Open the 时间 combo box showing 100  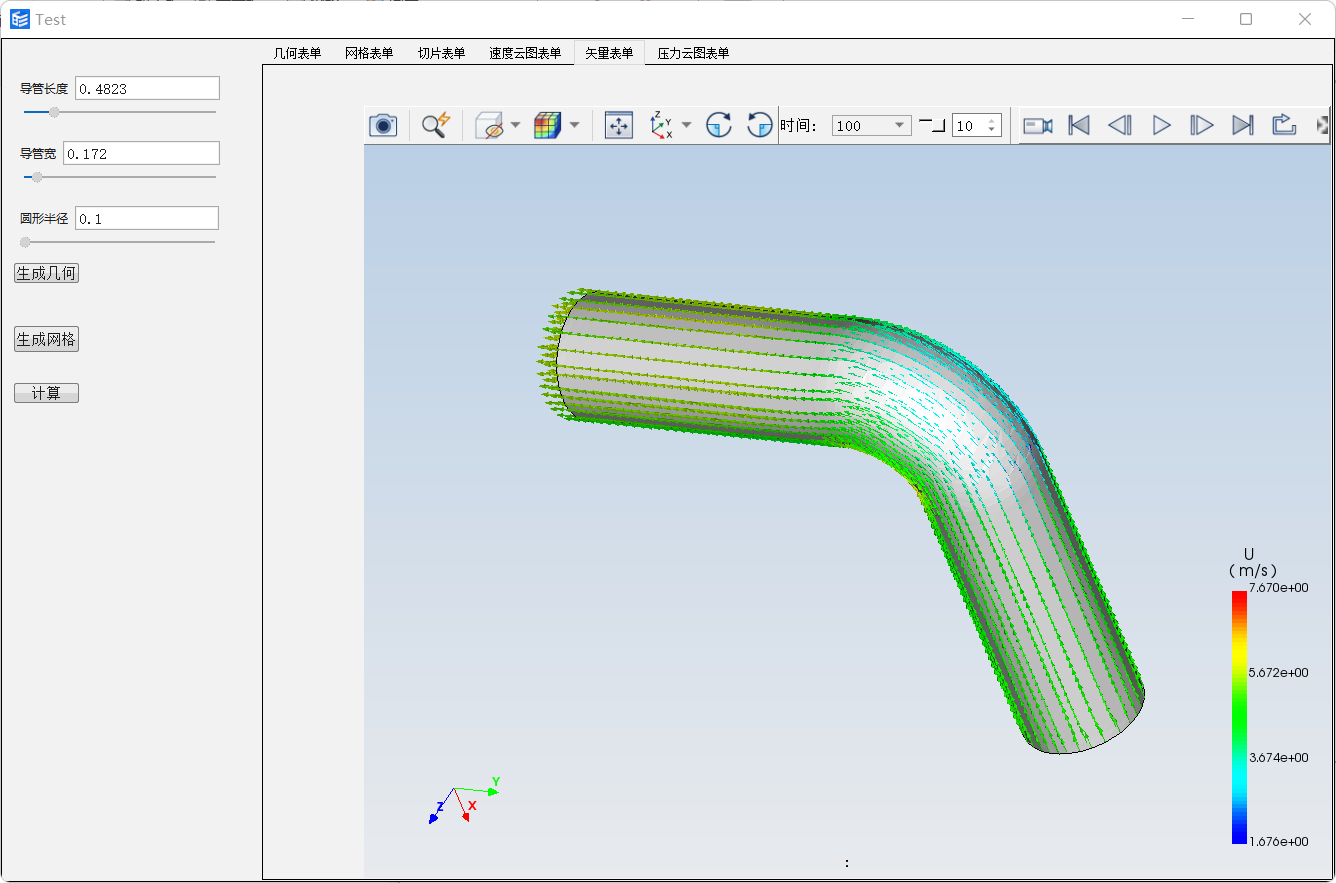[871, 125]
